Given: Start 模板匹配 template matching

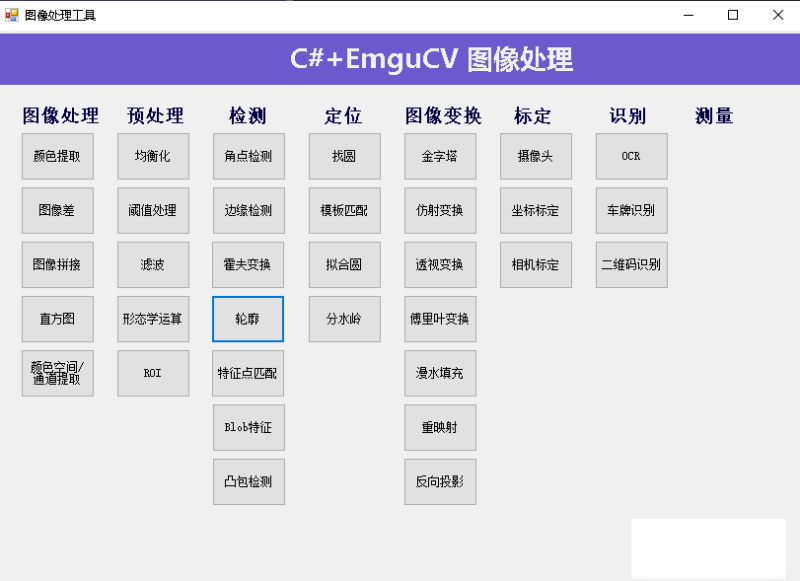Looking at the screenshot, I should pyautogui.click(x=344, y=211).
